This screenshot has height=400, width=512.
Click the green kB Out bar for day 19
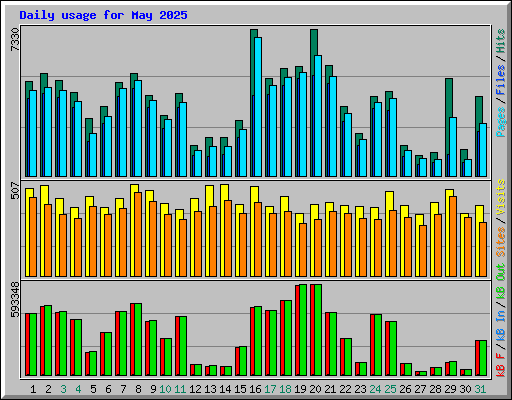pos(303,330)
